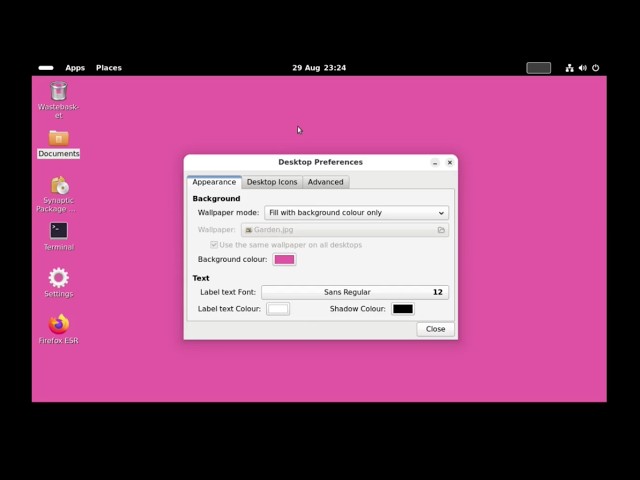Screen dimensions: 640x480
Task: Launch the Firefox ESR icon
Action: click(59, 324)
